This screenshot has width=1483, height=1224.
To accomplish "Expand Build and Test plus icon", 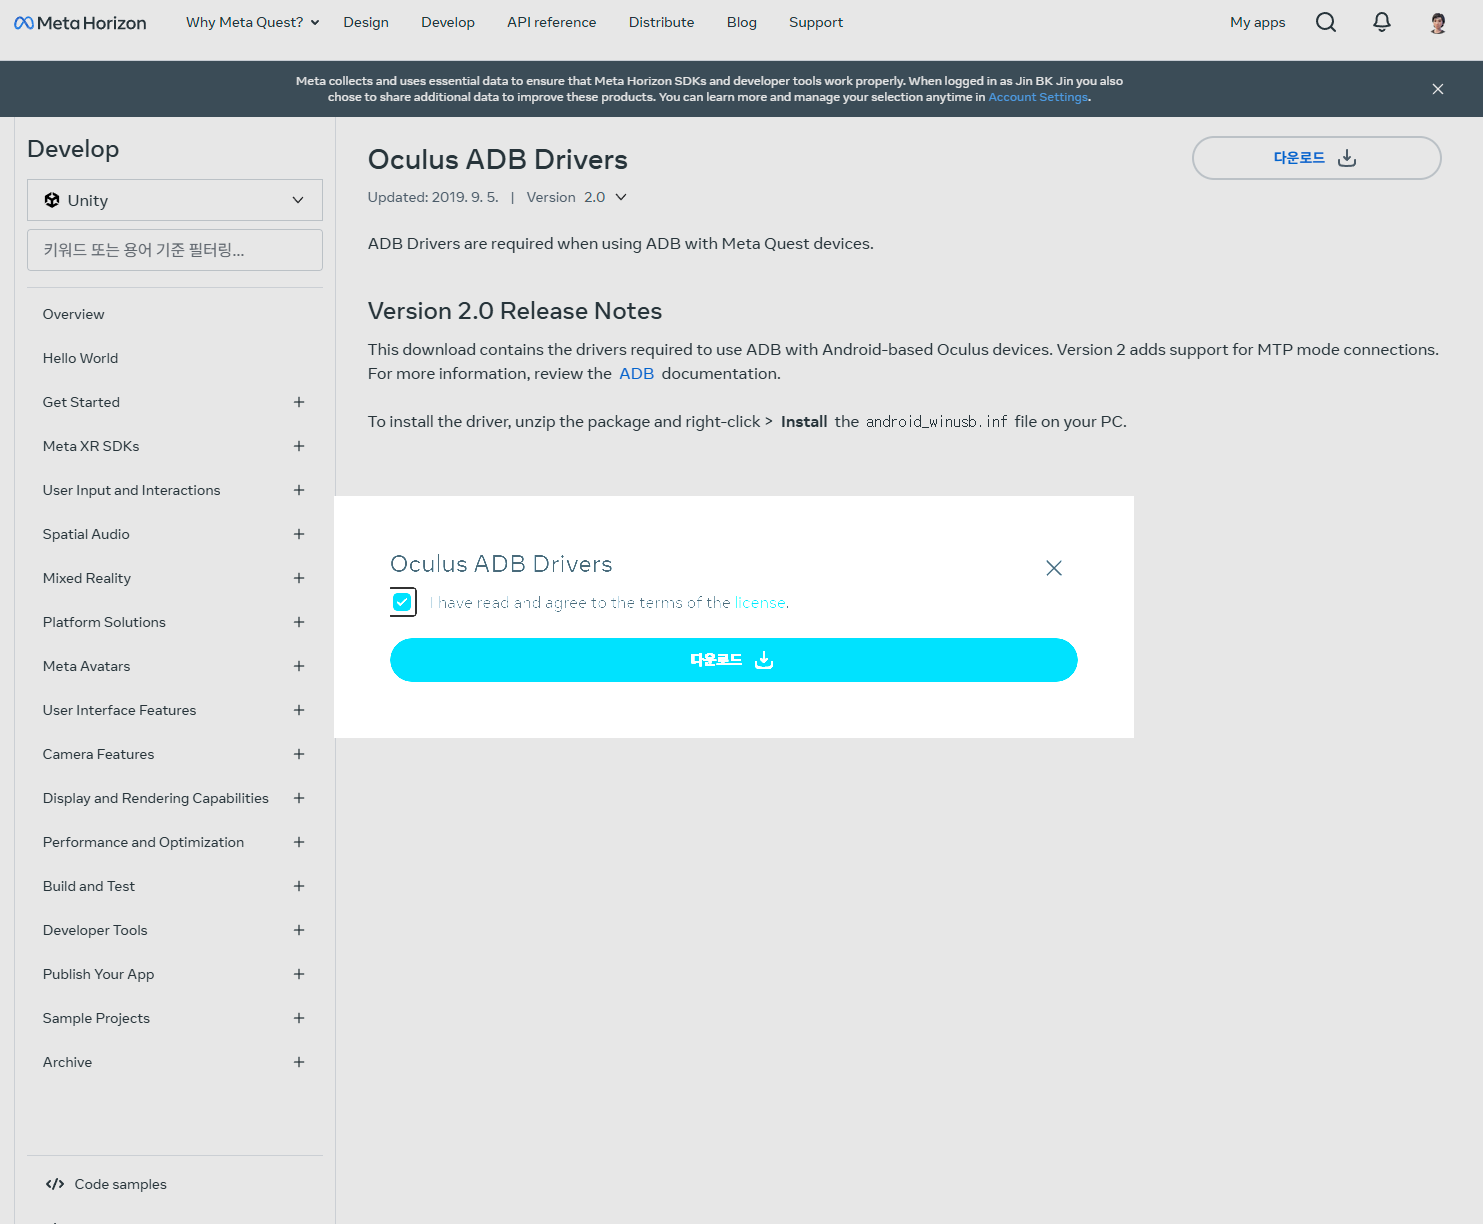I will coord(299,886).
